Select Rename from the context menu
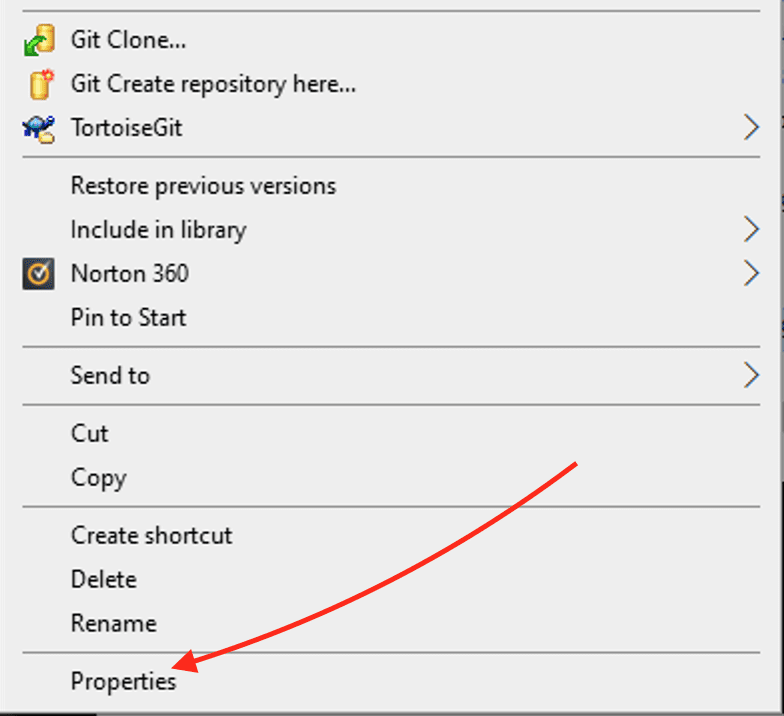Viewport: 784px width, 716px height. (113, 624)
